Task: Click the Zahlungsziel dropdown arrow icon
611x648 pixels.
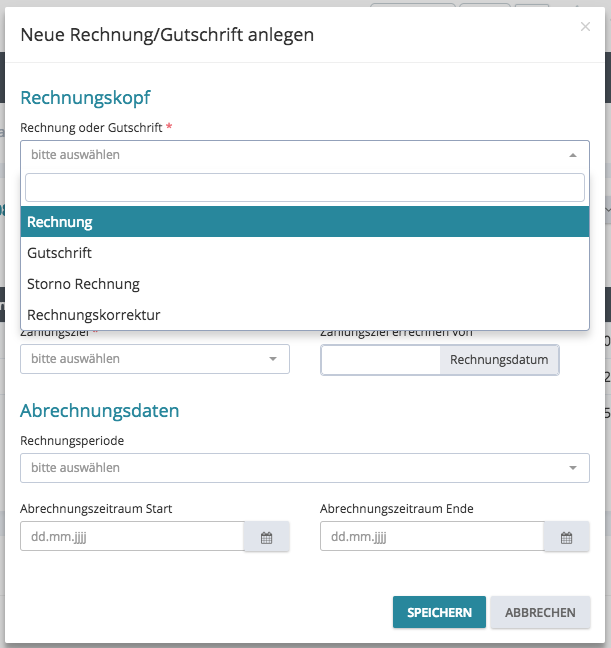Action: [x=272, y=359]
